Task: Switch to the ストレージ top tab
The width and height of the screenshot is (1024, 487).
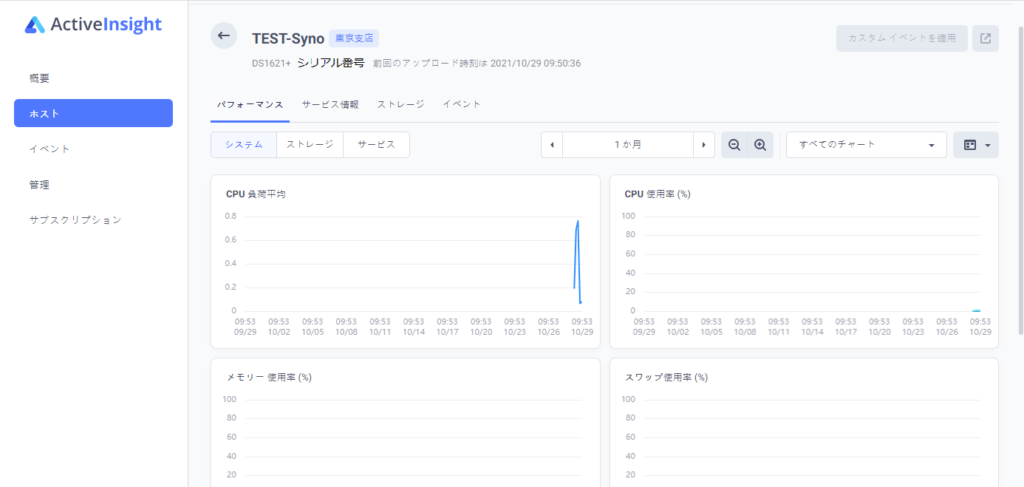Action: point(400,104)
